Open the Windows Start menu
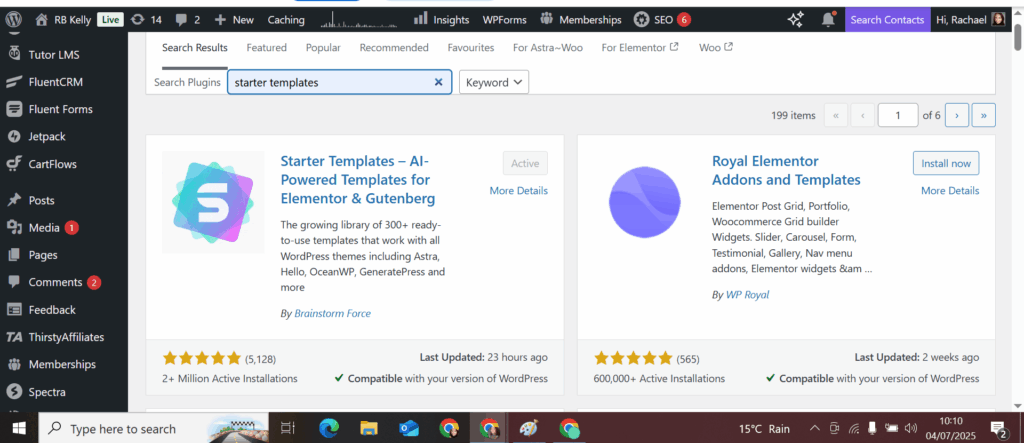This screenshot has height=443, width=1024. 19,429
